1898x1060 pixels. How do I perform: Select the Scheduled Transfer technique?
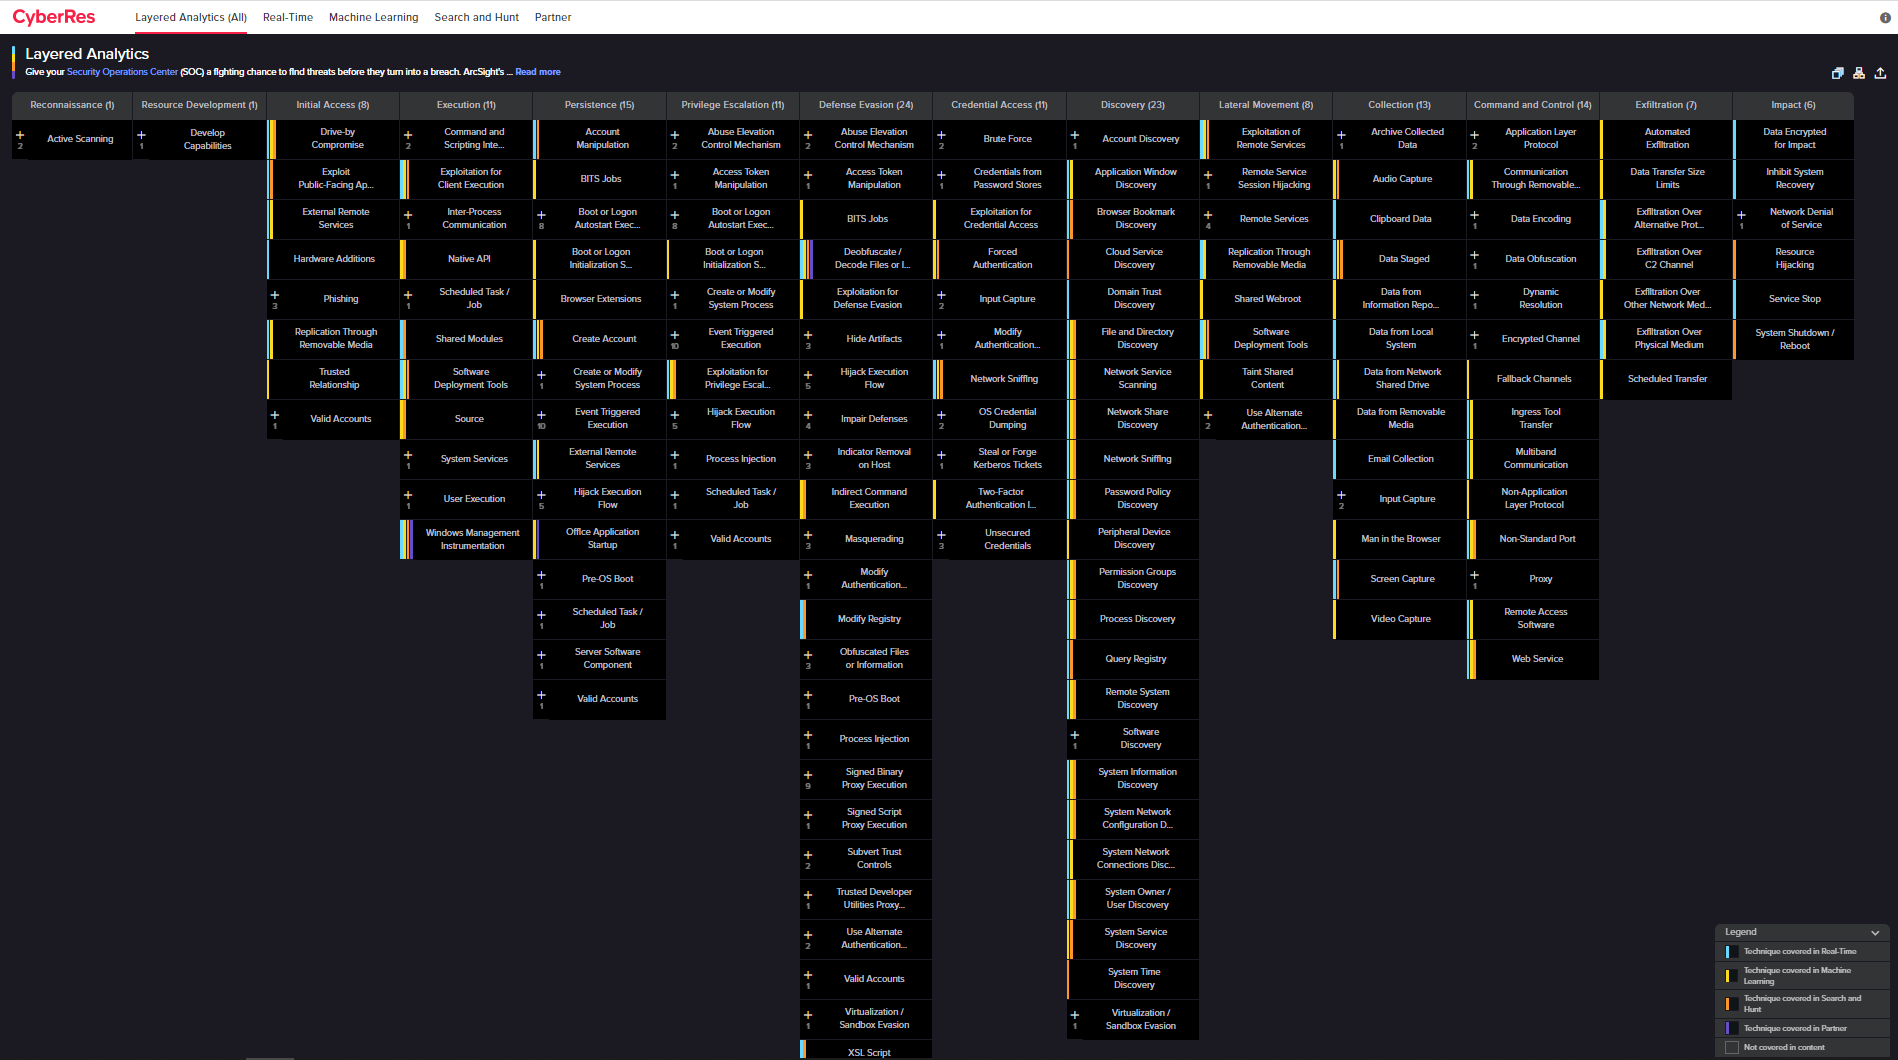coord(1667,379)
